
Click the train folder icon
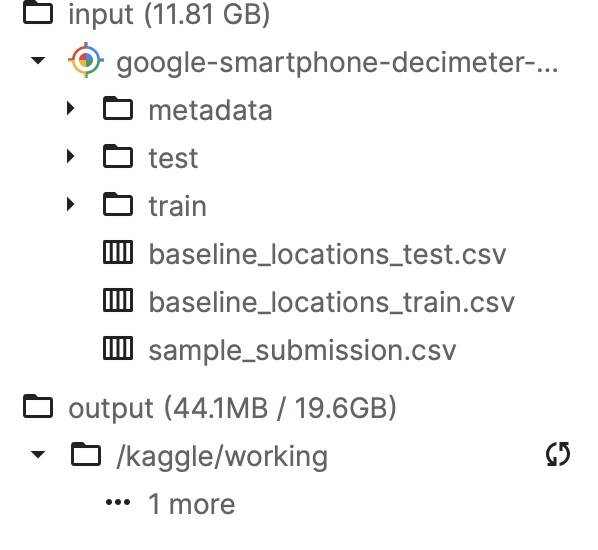tap(118, 204)
